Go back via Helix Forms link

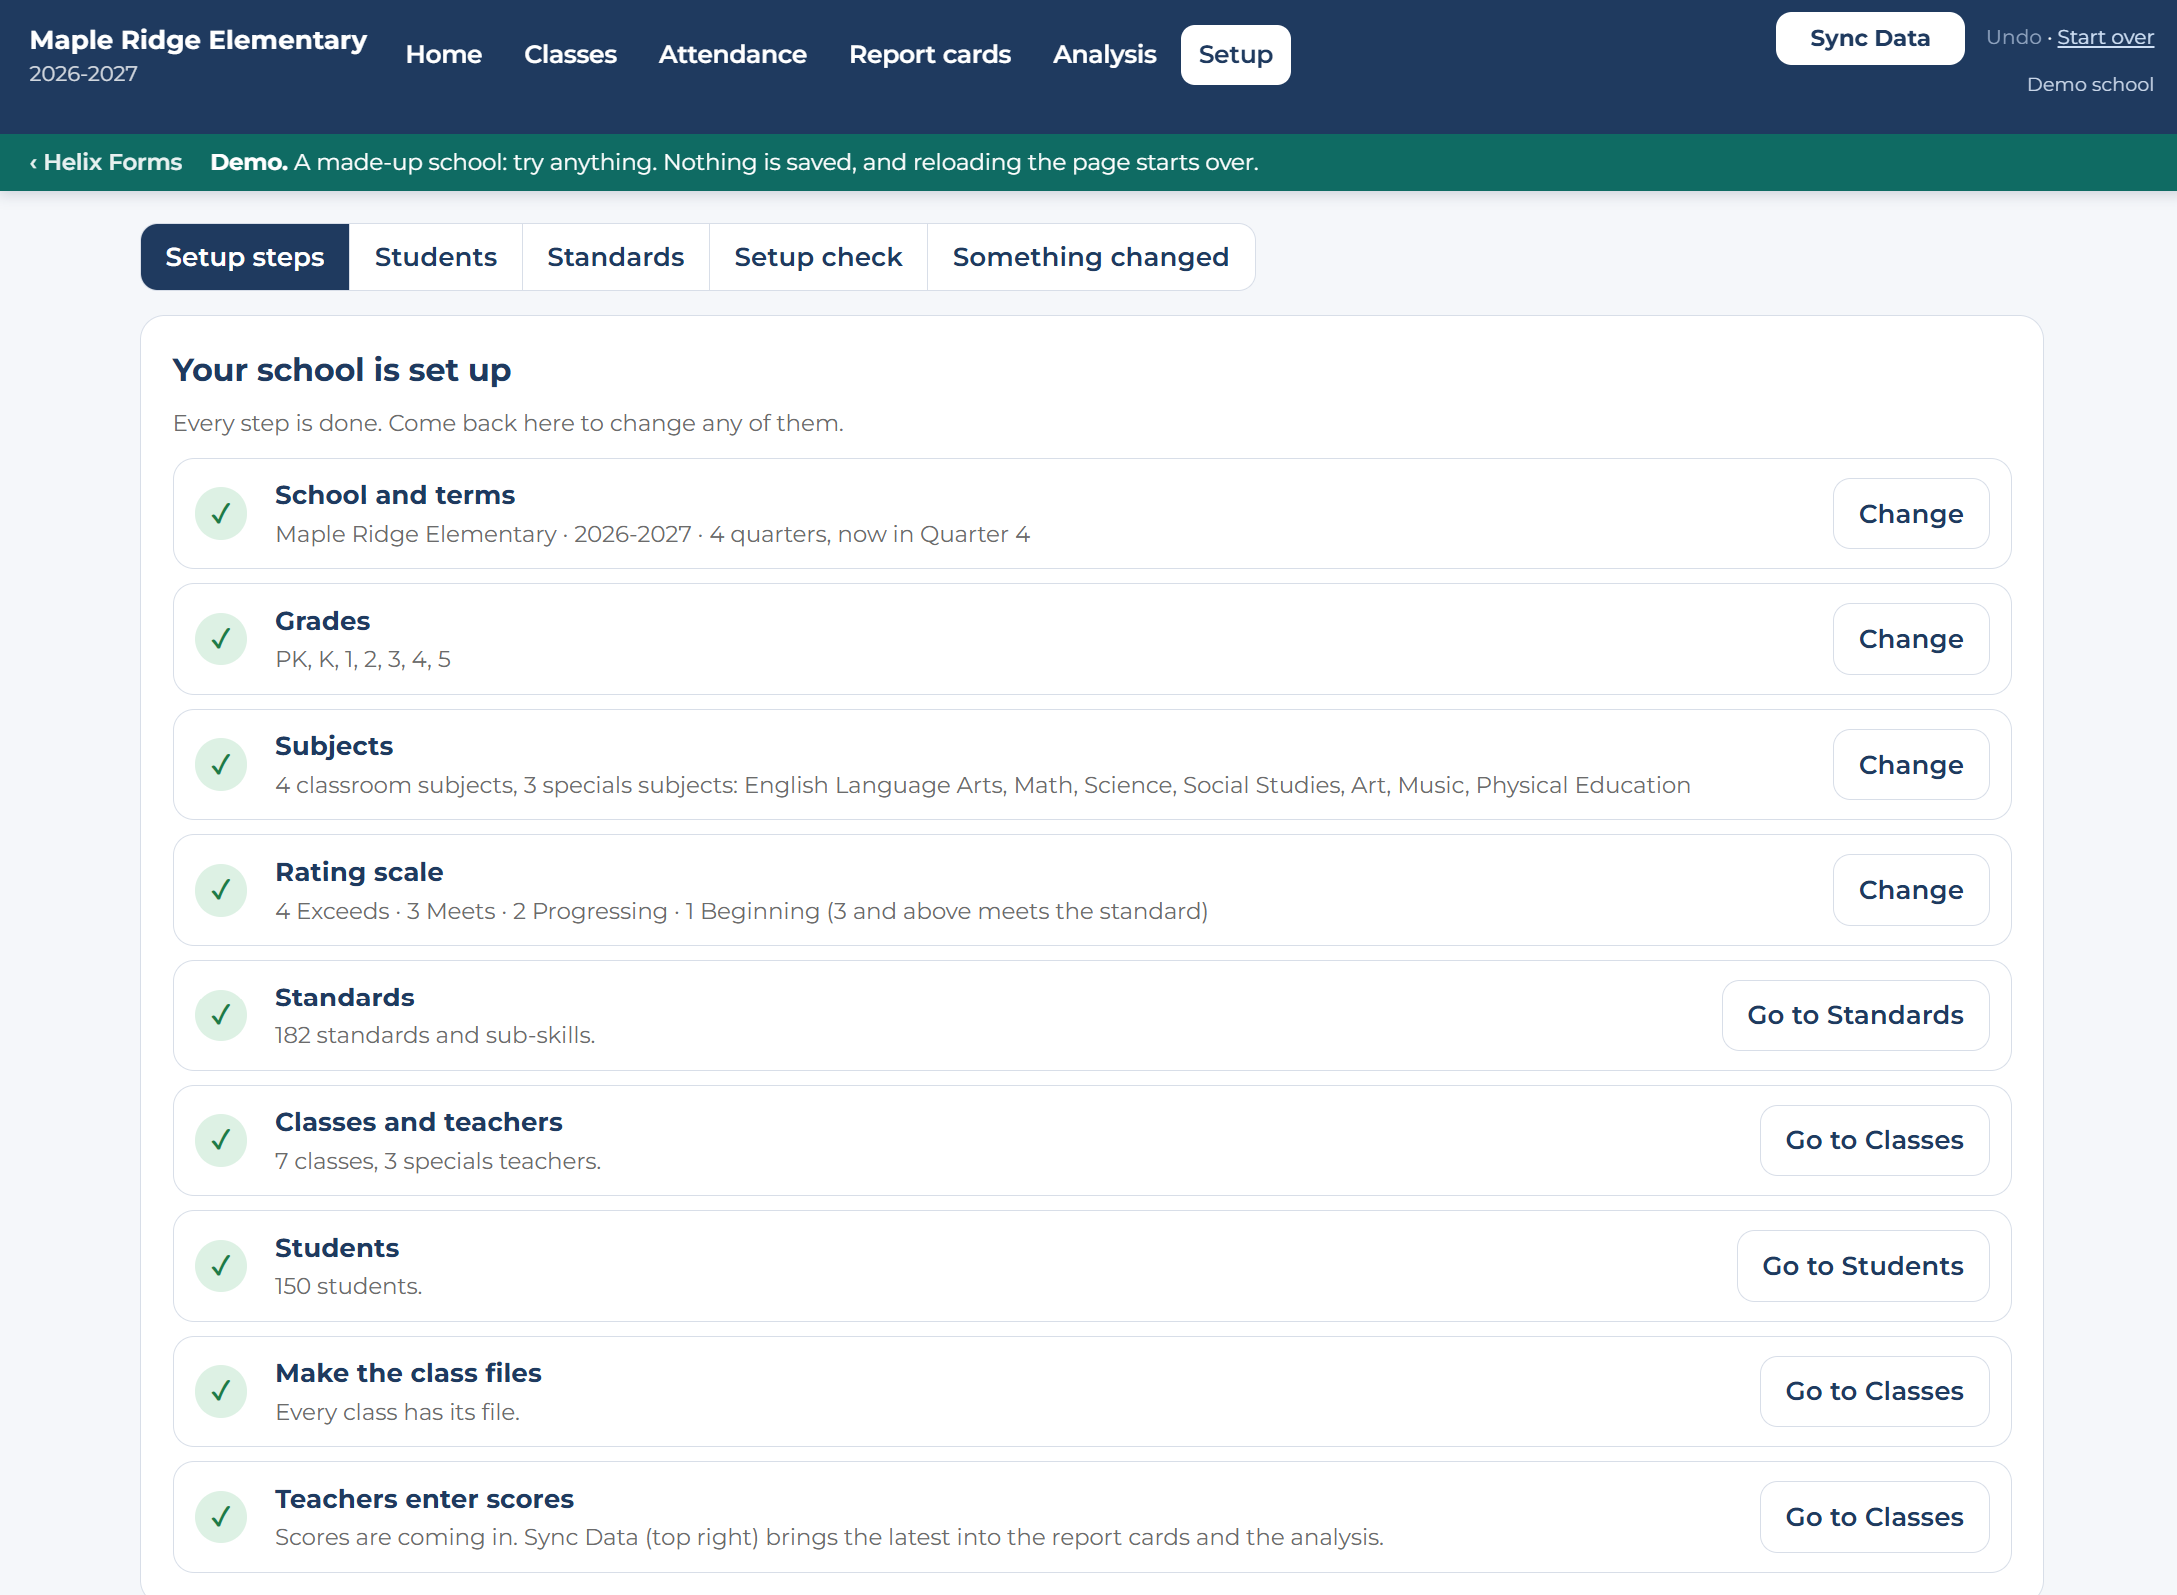coord(106,162)
